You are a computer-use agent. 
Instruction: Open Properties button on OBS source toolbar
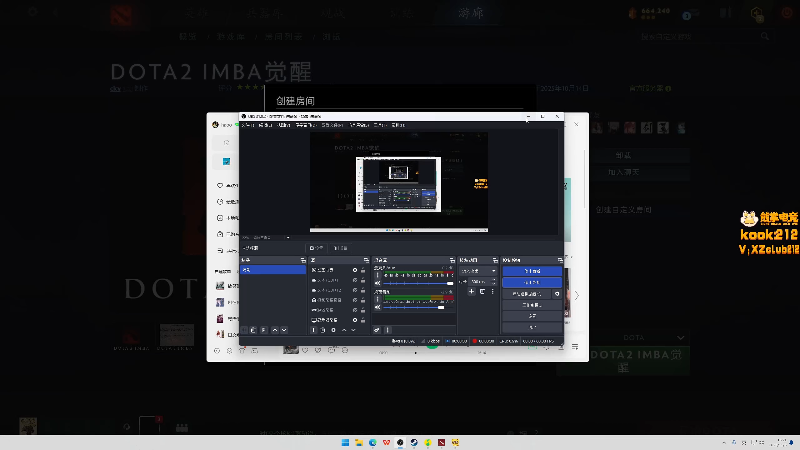click(x=316, y=248)
